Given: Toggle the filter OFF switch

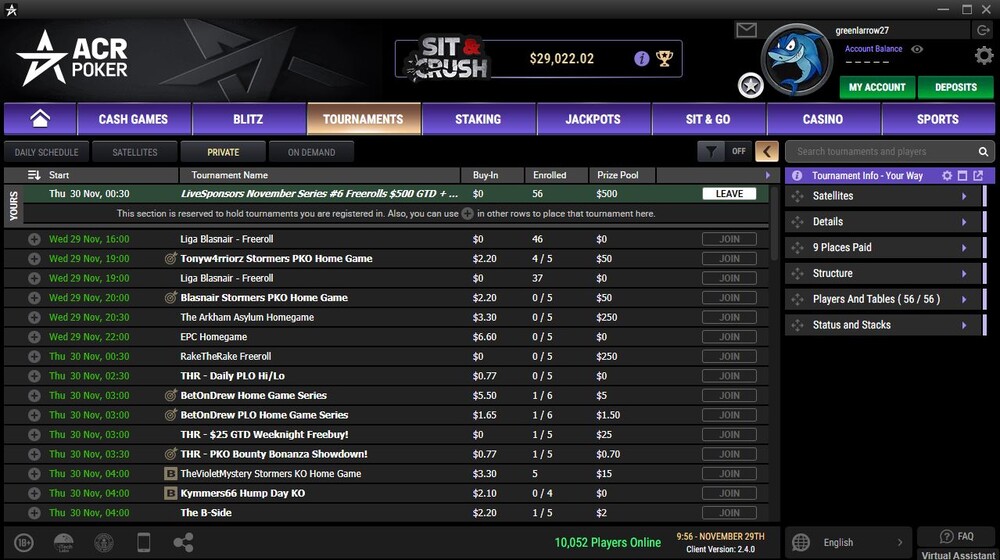Looking at the screenshot, I should (x=739, y=152).
